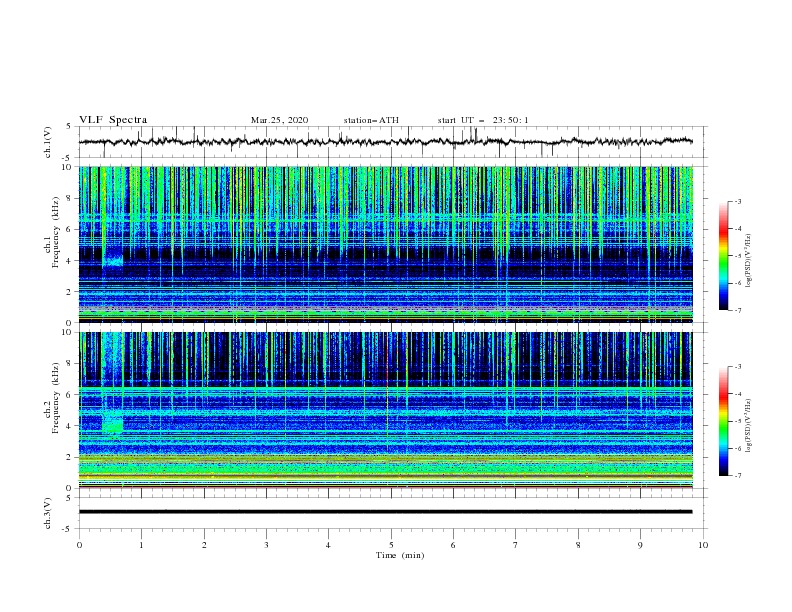The height and width of the screenshot is (612, 792).
Task: Click the ch.2 "Frequency (kHz)" axis label
Action: pyautogui.click(x=55, y=397)
